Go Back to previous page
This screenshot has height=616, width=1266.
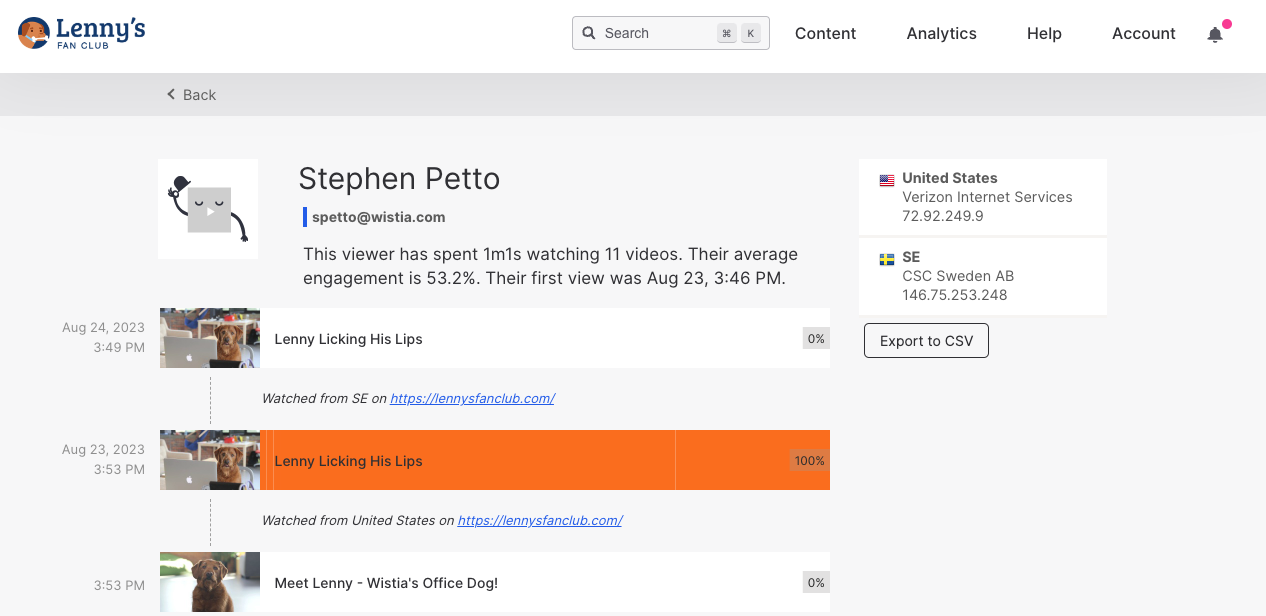click(x=192, y=94)
